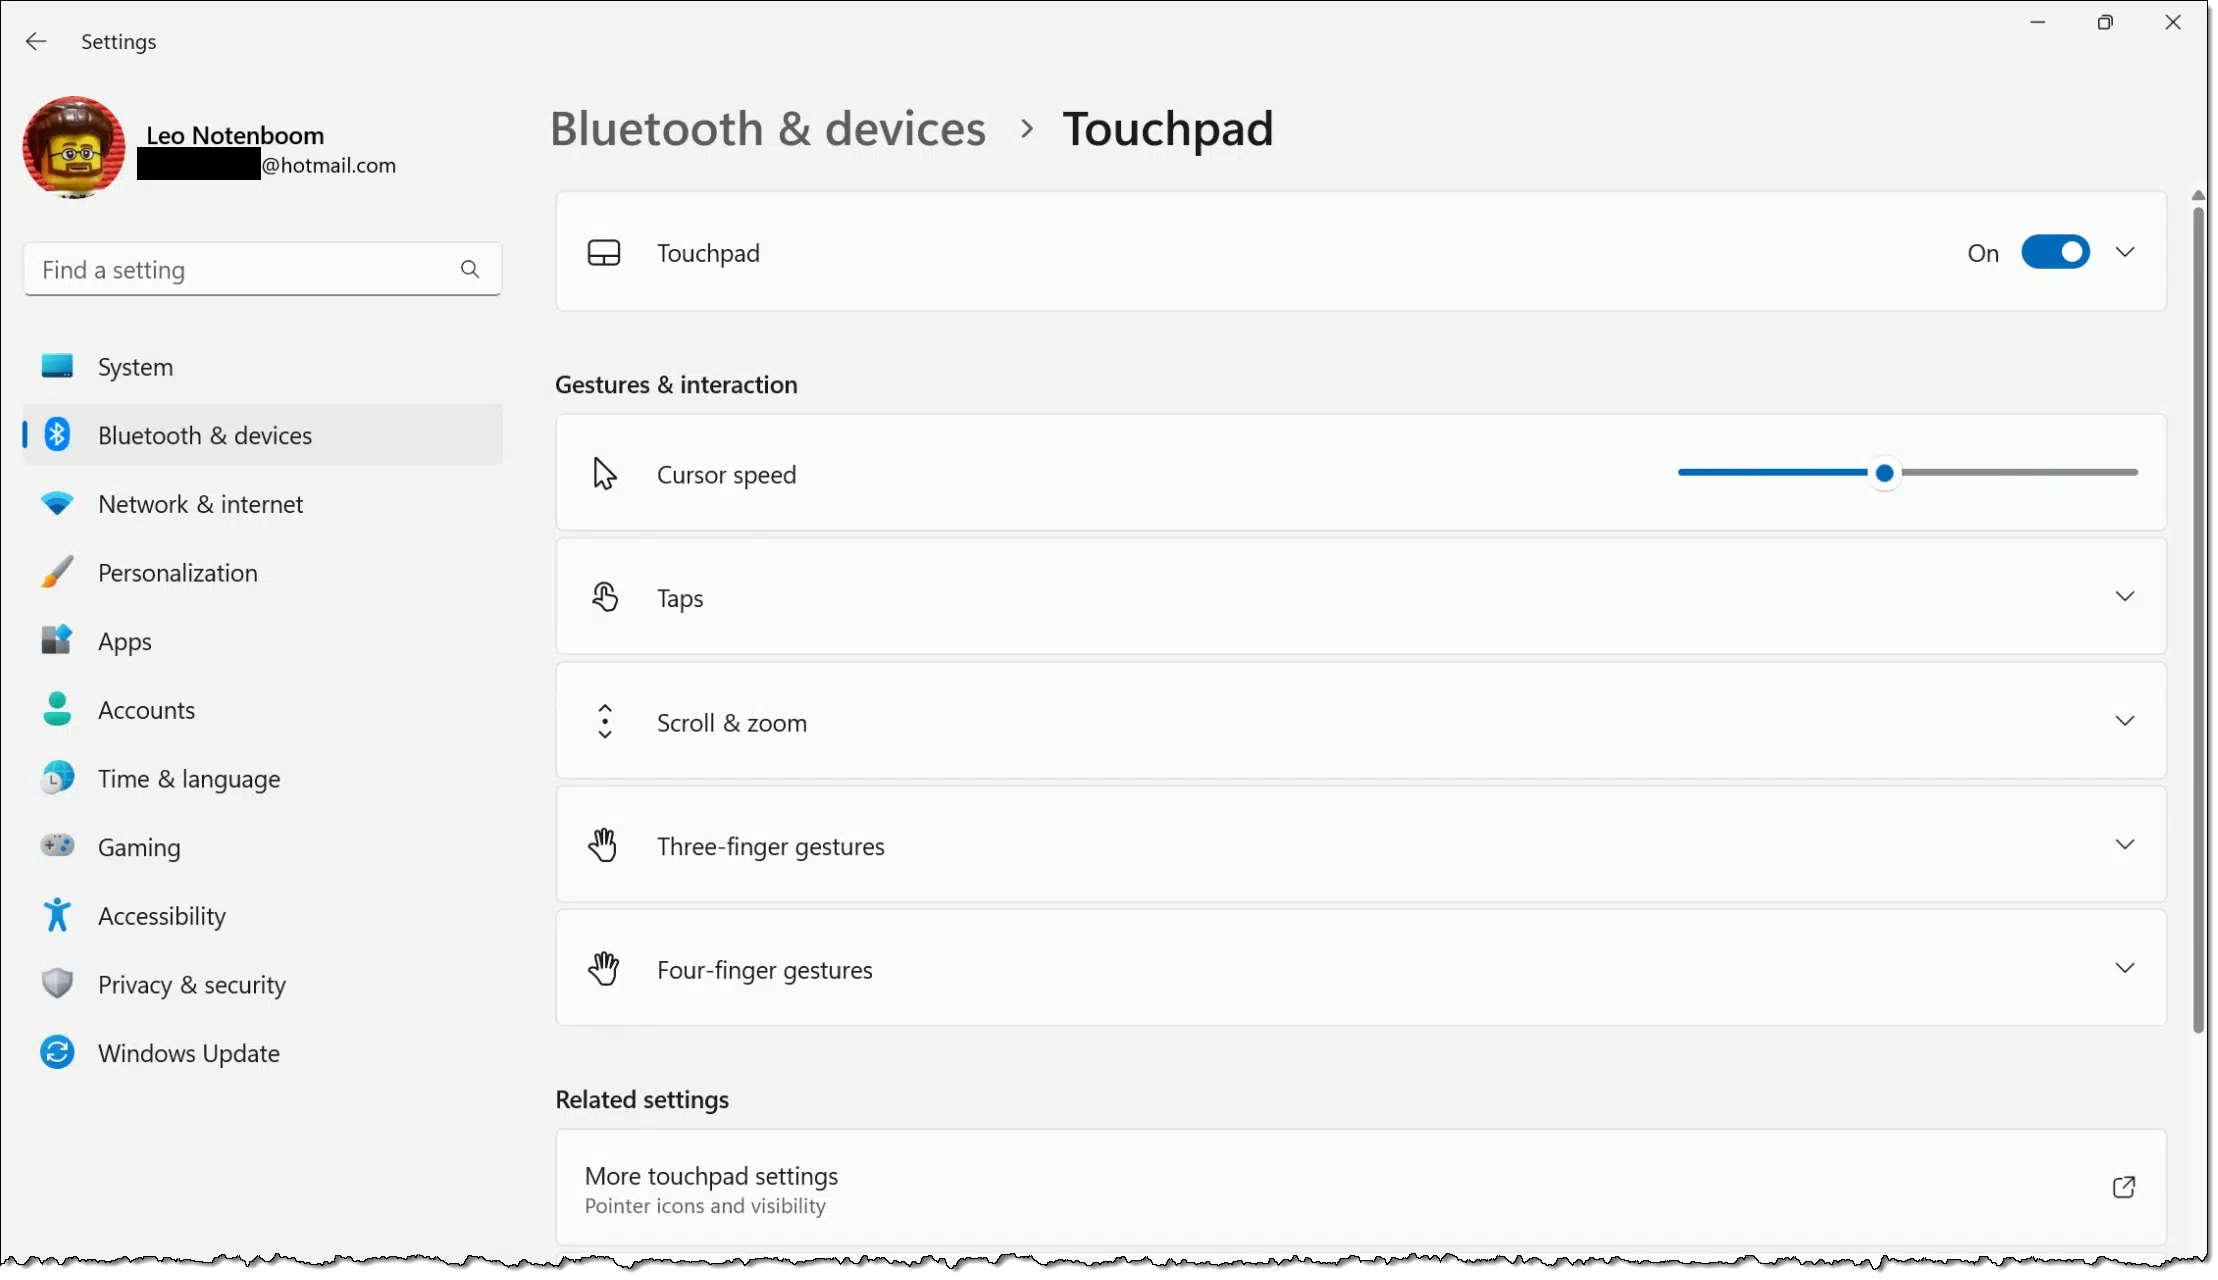This screenshot has width=2218, height=1280.
Task: Expand the Touchpad options chevron beside the toggle
Action: (x=2126, y=252)
